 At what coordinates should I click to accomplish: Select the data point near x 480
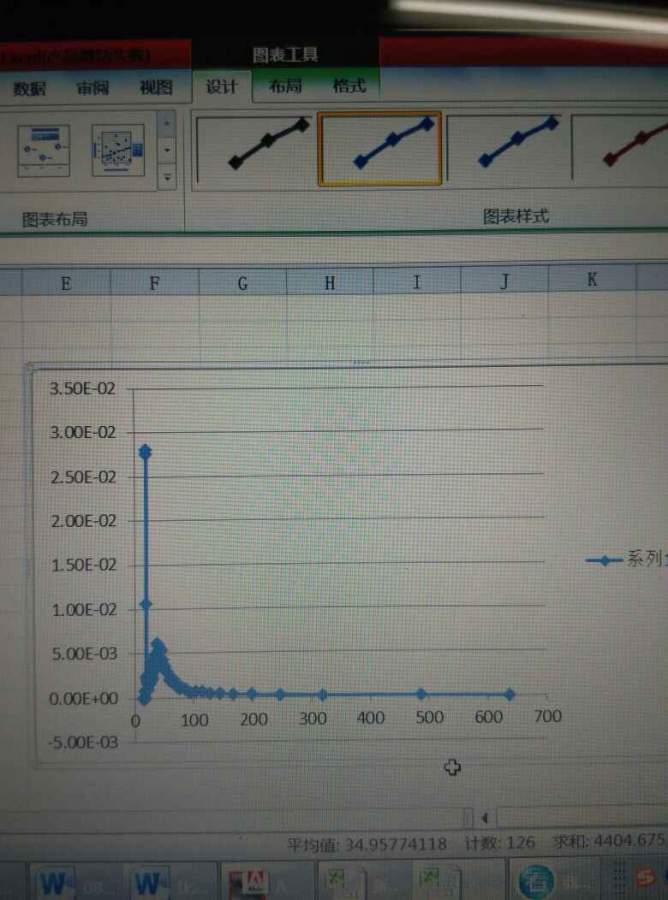[x=421, y=694]
